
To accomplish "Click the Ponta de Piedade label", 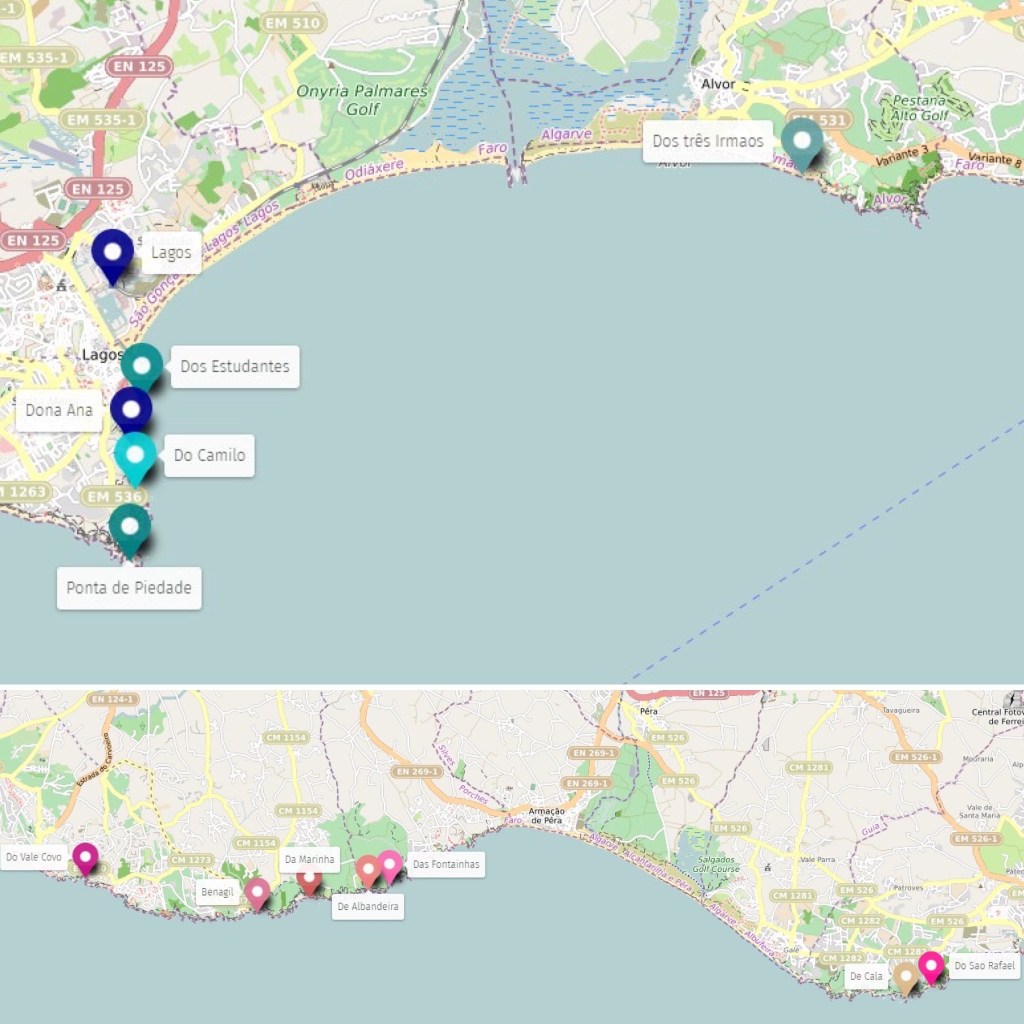I will [x=129, y=588].
